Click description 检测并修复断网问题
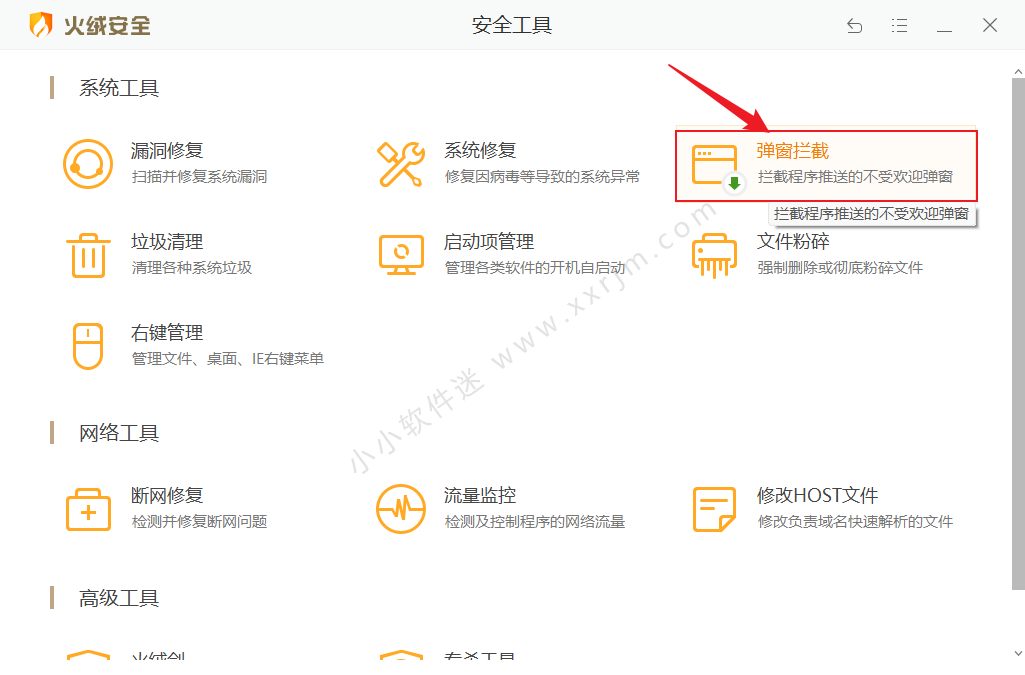 click(199, 521)
